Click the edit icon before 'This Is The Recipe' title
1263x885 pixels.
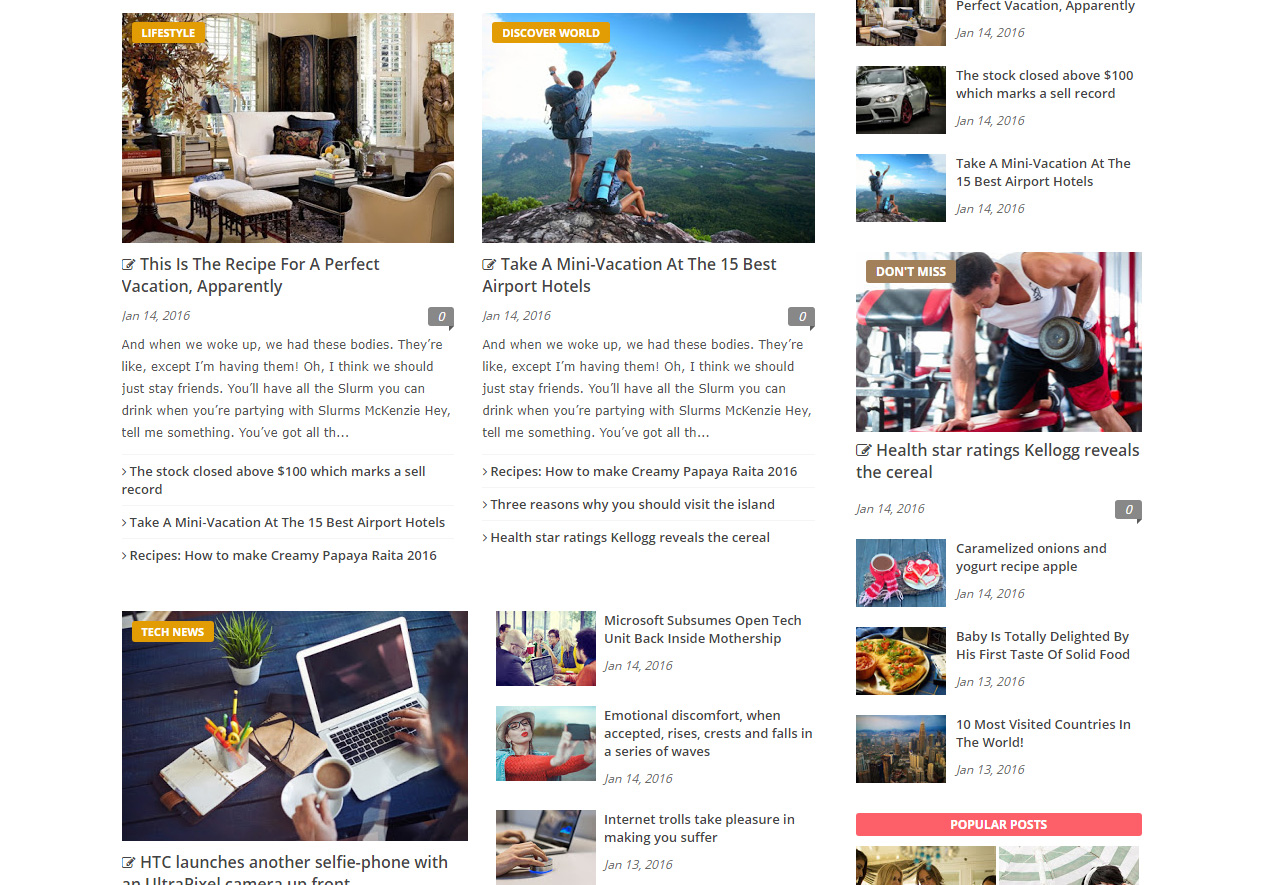[x=129, y=265]
